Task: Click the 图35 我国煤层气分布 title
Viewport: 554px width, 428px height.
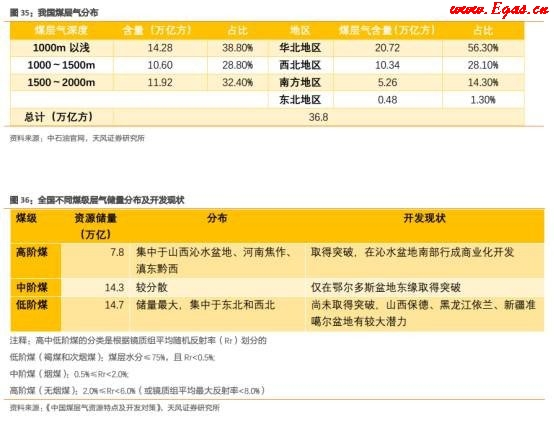Action: [54, 13]
